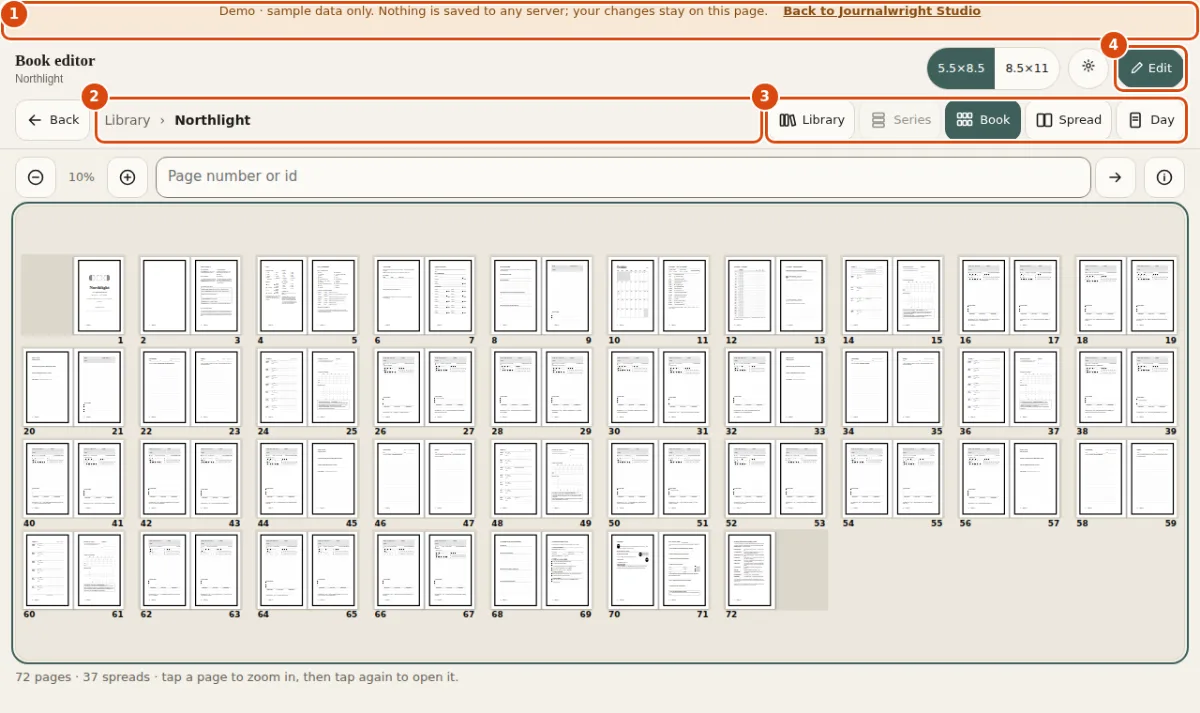Open page 51 thumbnail
The image size is (1200, 713).
click(684, 479)
